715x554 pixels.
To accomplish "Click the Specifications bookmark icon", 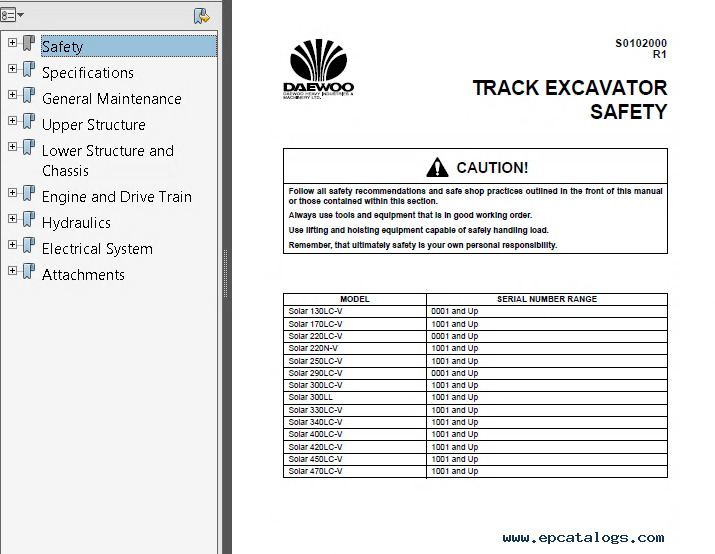I will (29, 69).
